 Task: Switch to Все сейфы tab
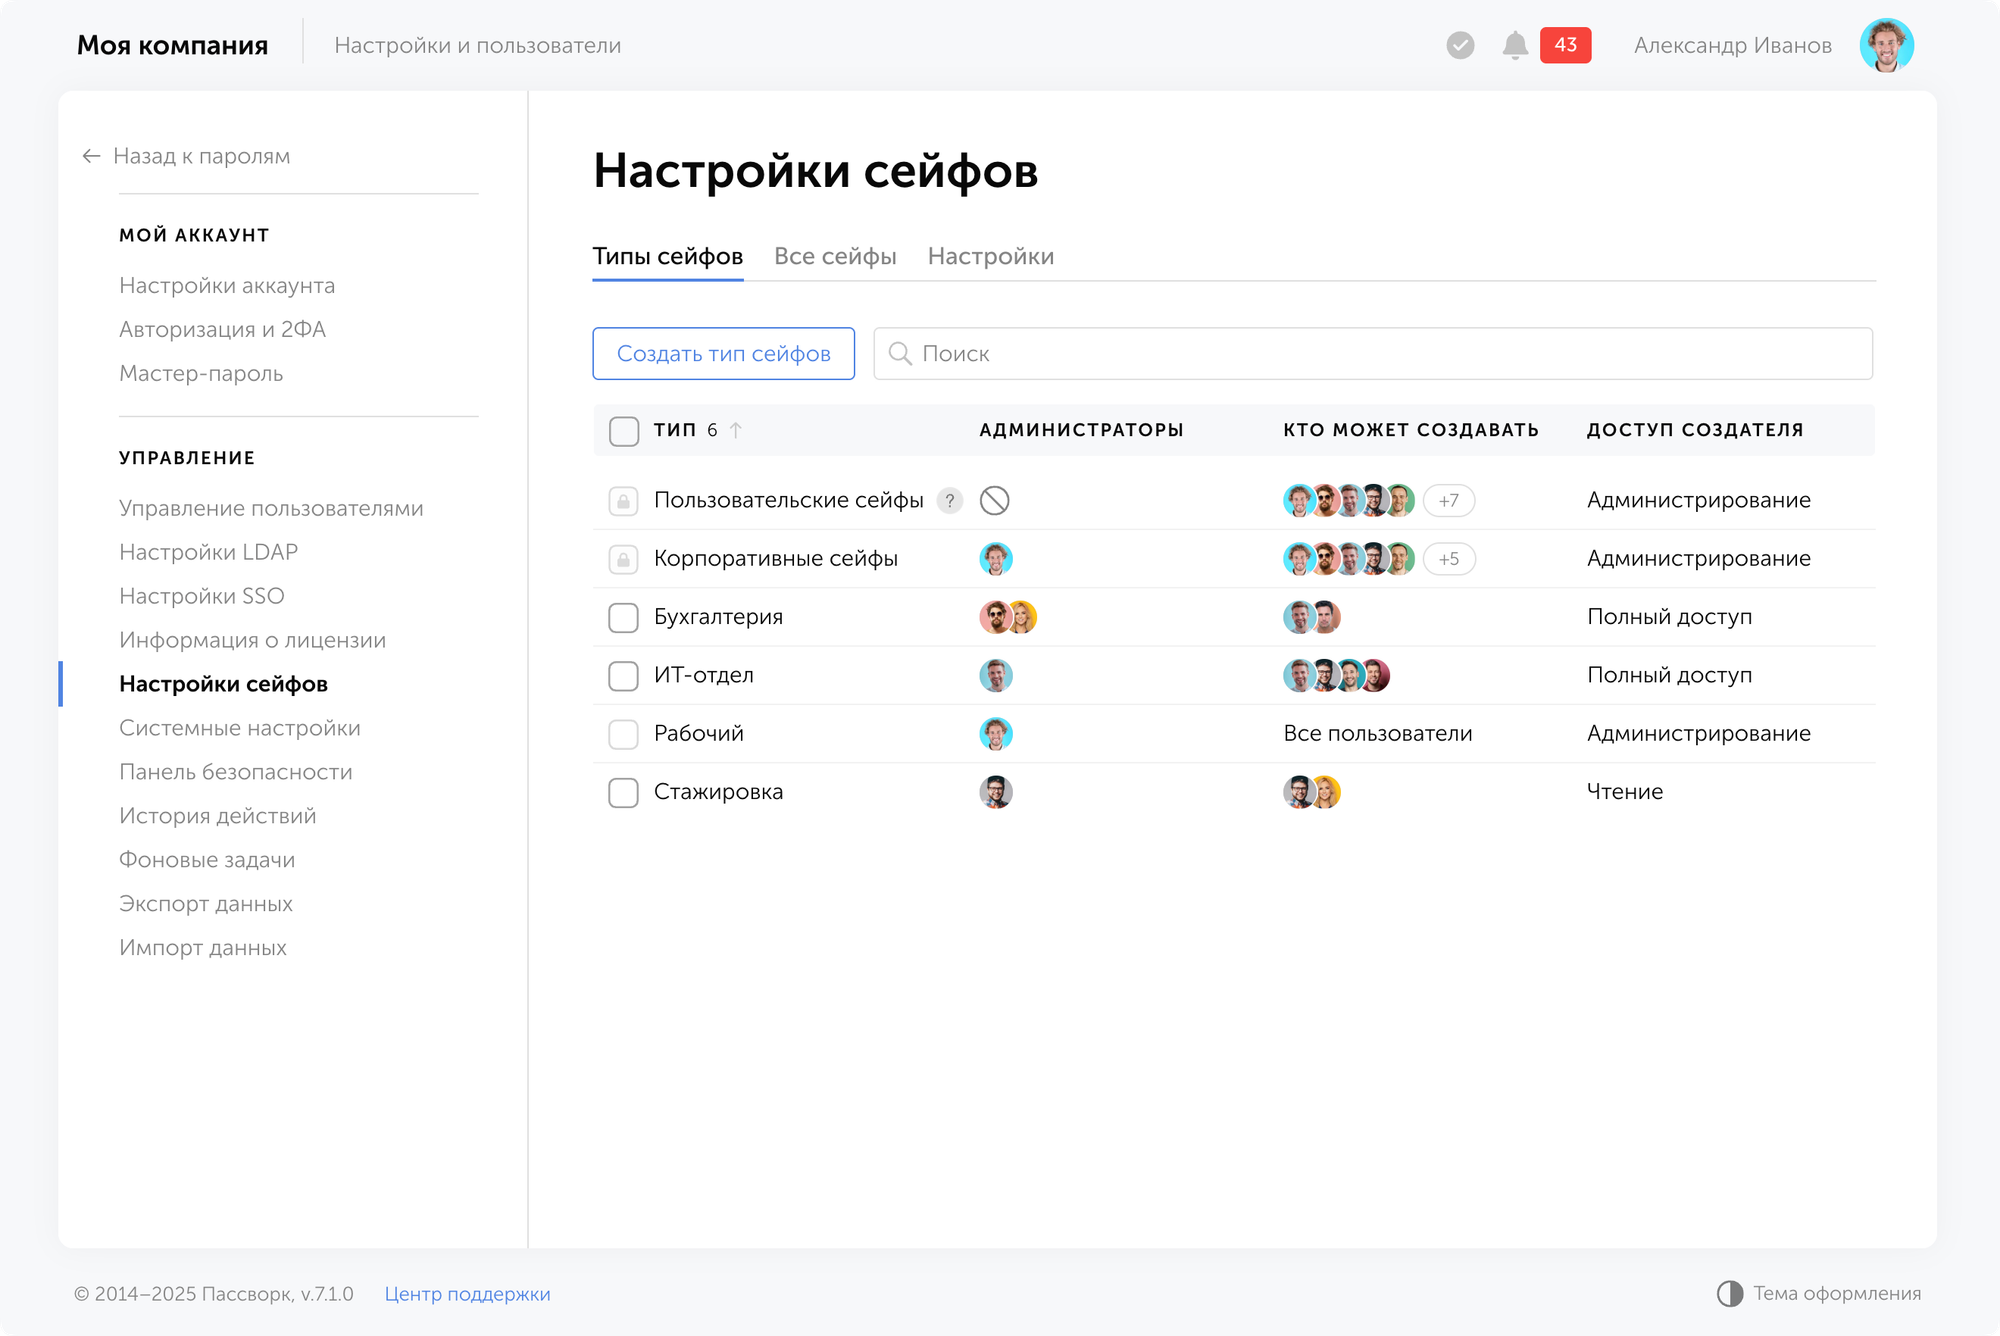click(x=835, y=256)
